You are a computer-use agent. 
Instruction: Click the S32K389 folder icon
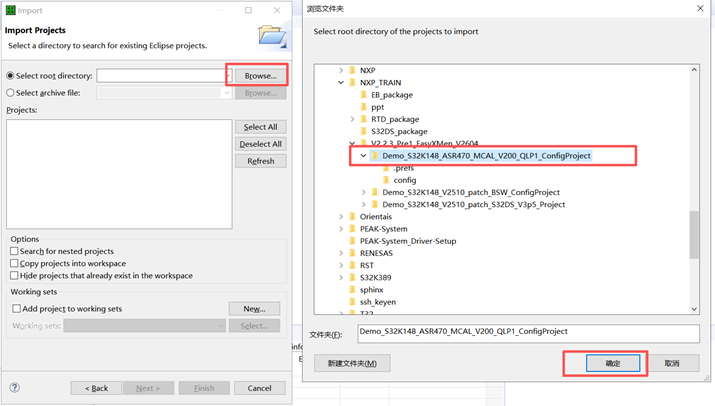point(352,277)
